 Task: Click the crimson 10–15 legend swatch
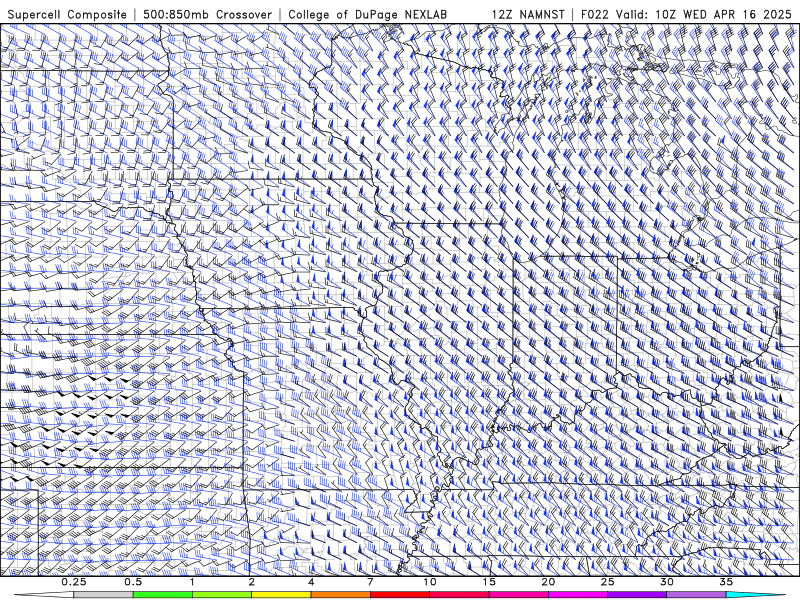pyautogui.click(x=459, y=595)
